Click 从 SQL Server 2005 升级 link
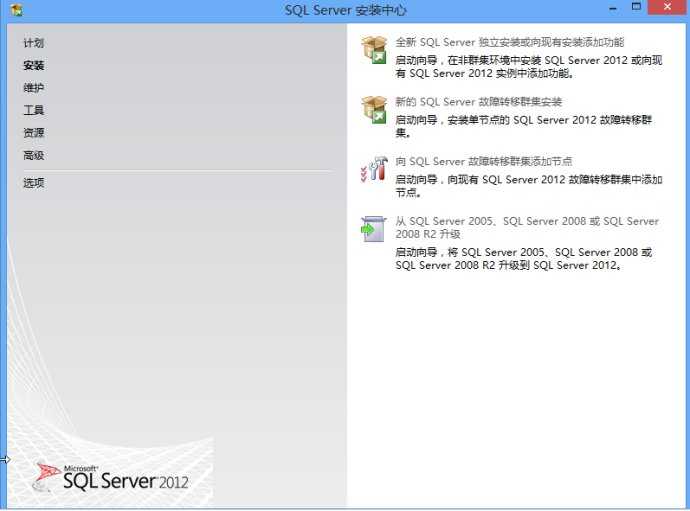690x511 pixels. click(x=527, y=228)
